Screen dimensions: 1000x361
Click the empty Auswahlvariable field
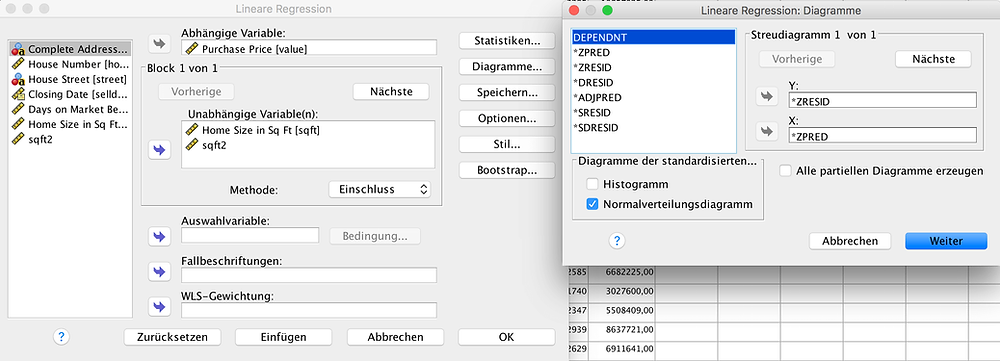250,235
